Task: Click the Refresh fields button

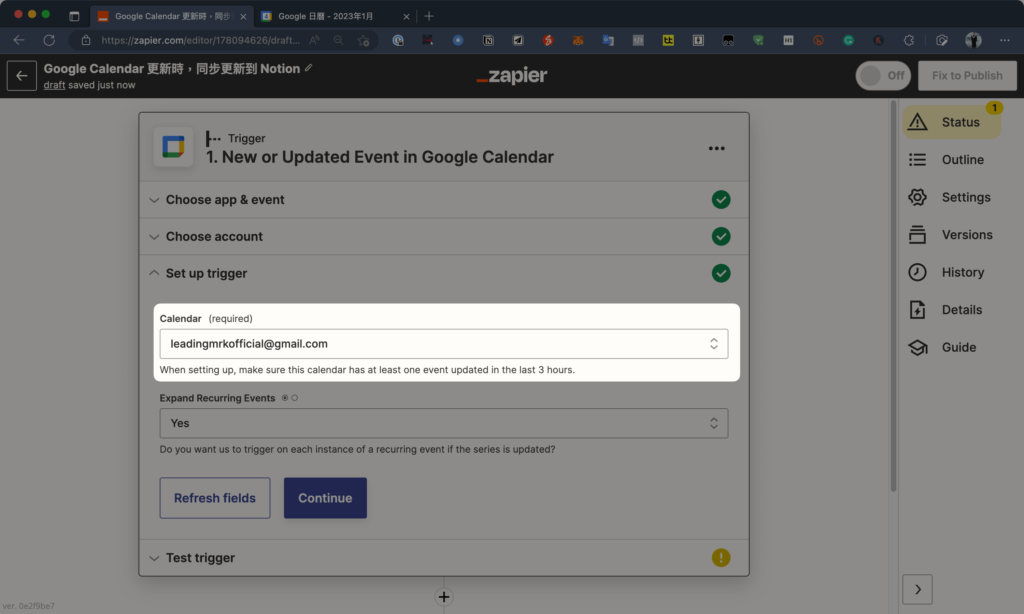Action: click(215, 498)
